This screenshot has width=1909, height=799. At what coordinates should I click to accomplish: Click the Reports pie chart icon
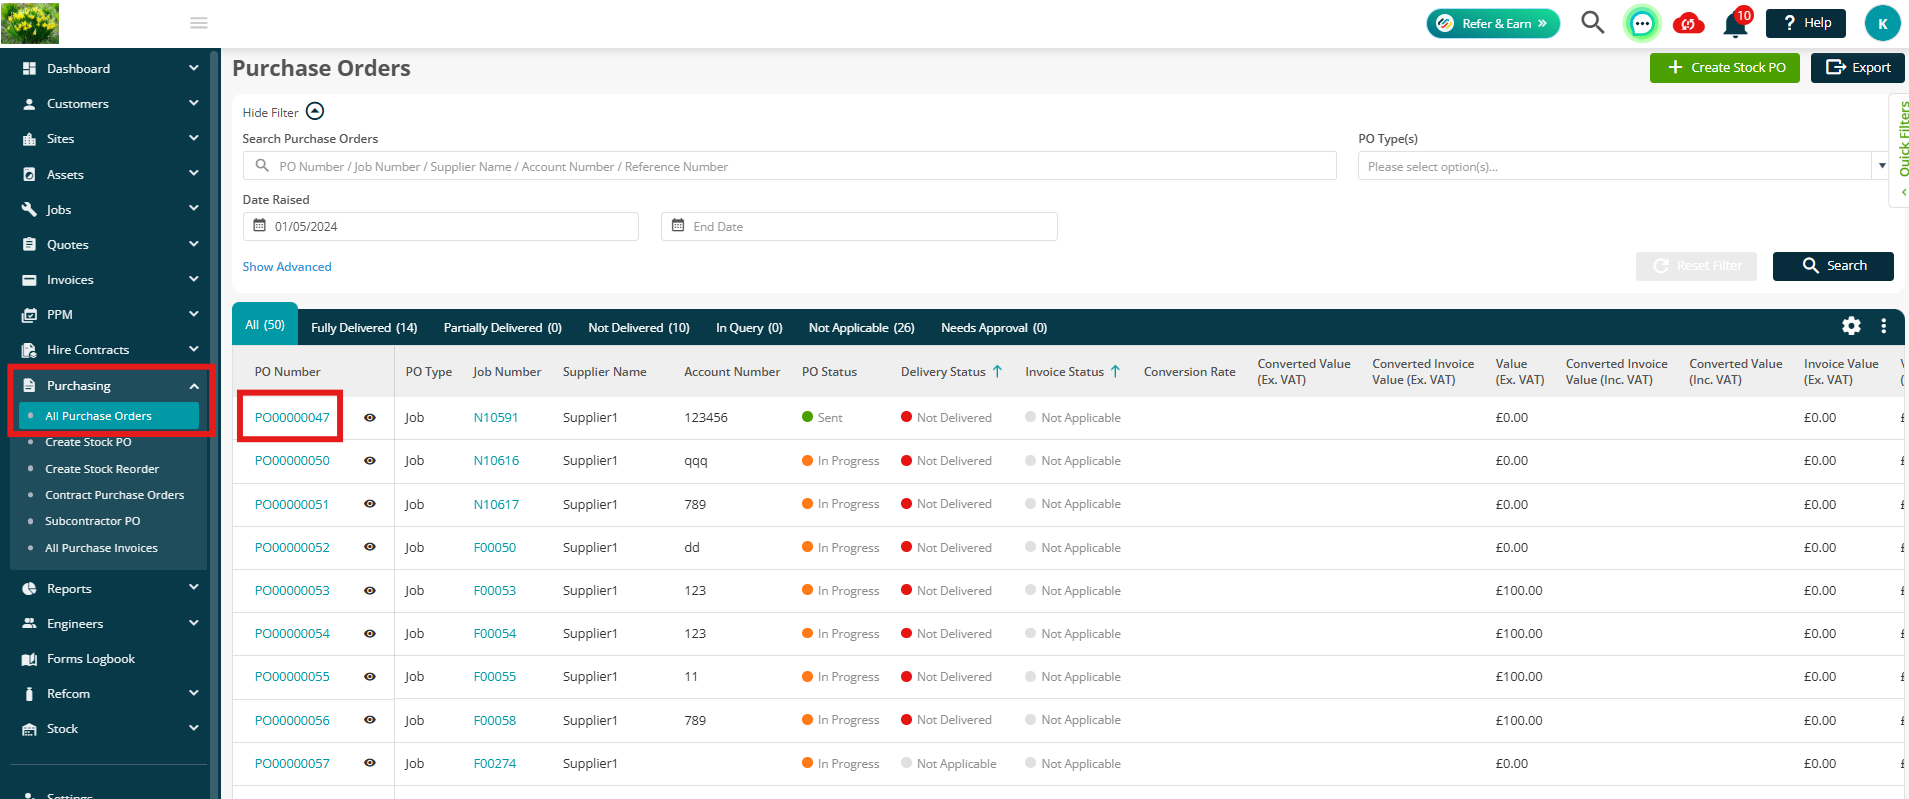[29, 589]
